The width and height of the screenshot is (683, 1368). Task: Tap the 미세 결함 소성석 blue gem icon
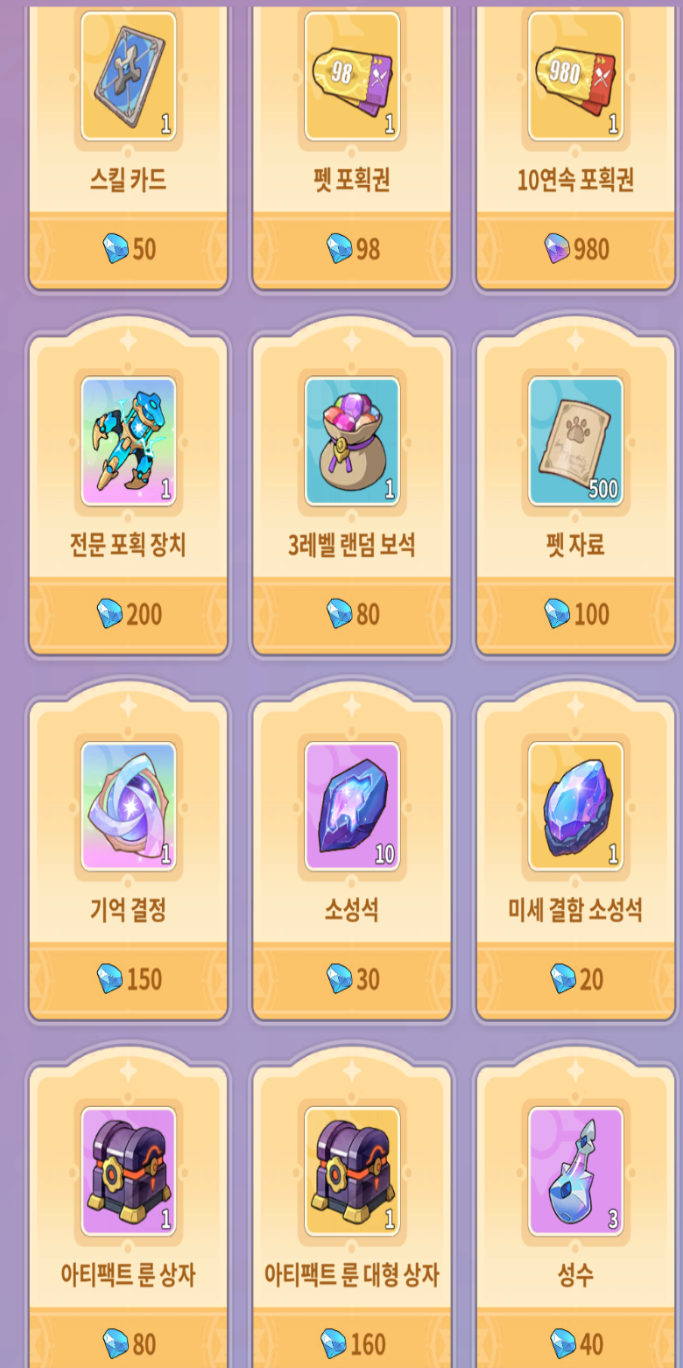point(575,806)
